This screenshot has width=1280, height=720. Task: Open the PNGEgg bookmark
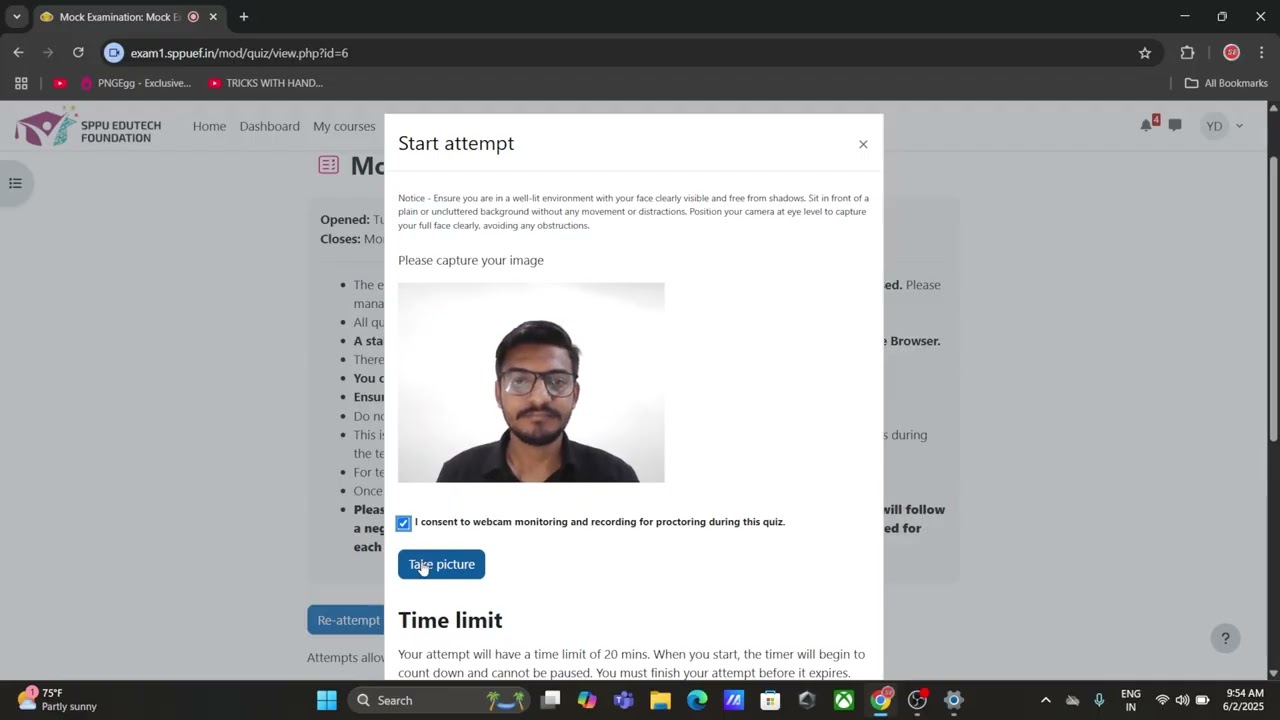(136, 83)
